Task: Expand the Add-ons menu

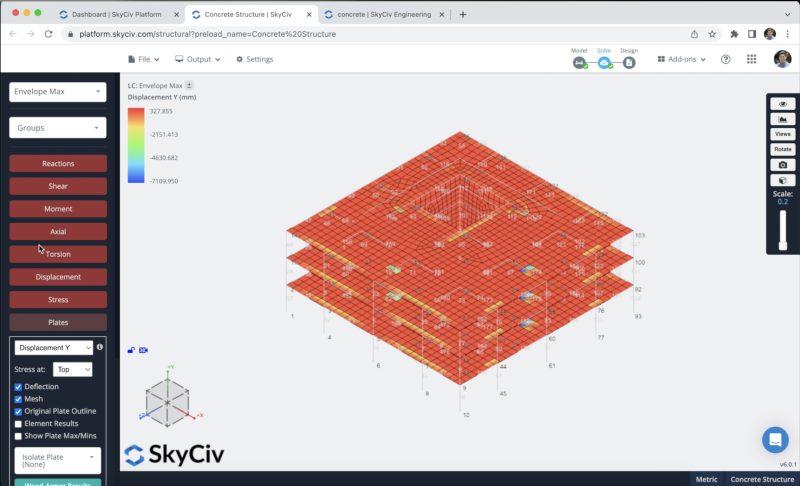Action: pyautogui.click(x=682, y=59)
